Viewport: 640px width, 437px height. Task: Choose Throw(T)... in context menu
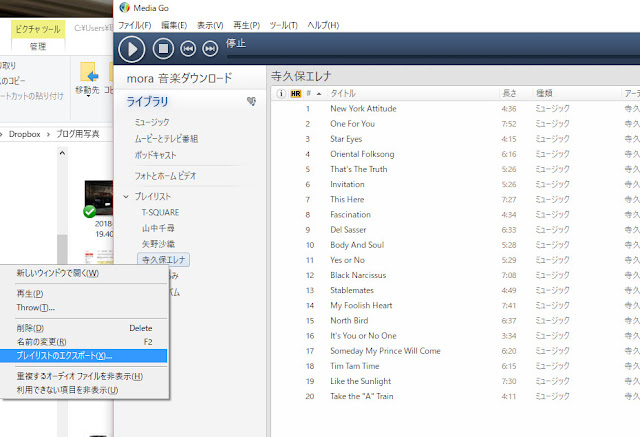pos(84,308)
